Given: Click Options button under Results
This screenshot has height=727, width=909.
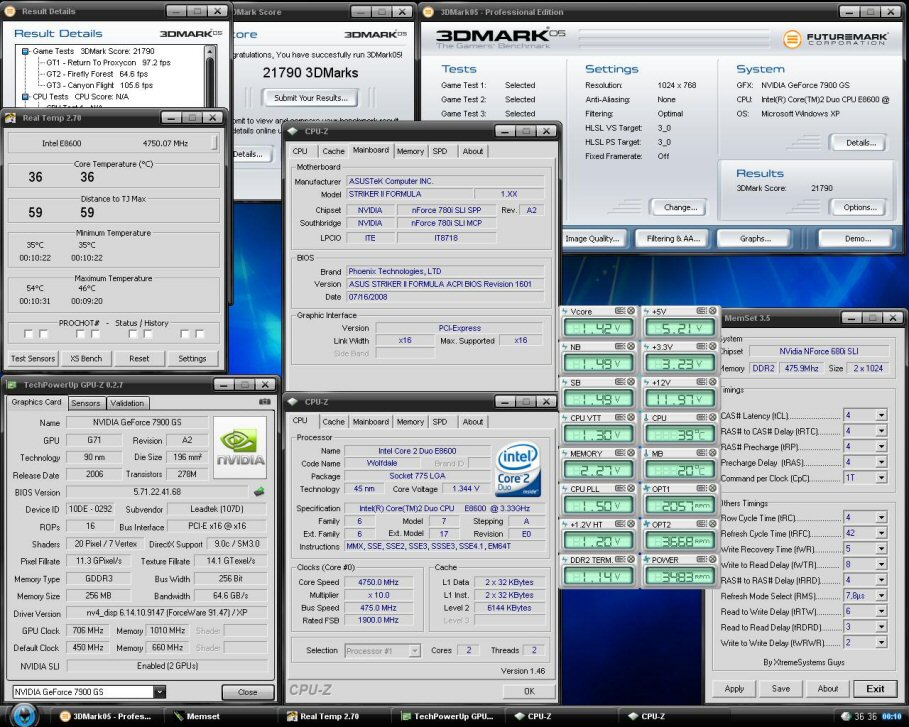Looking at the screenshot, I should (x=860, y=208).
